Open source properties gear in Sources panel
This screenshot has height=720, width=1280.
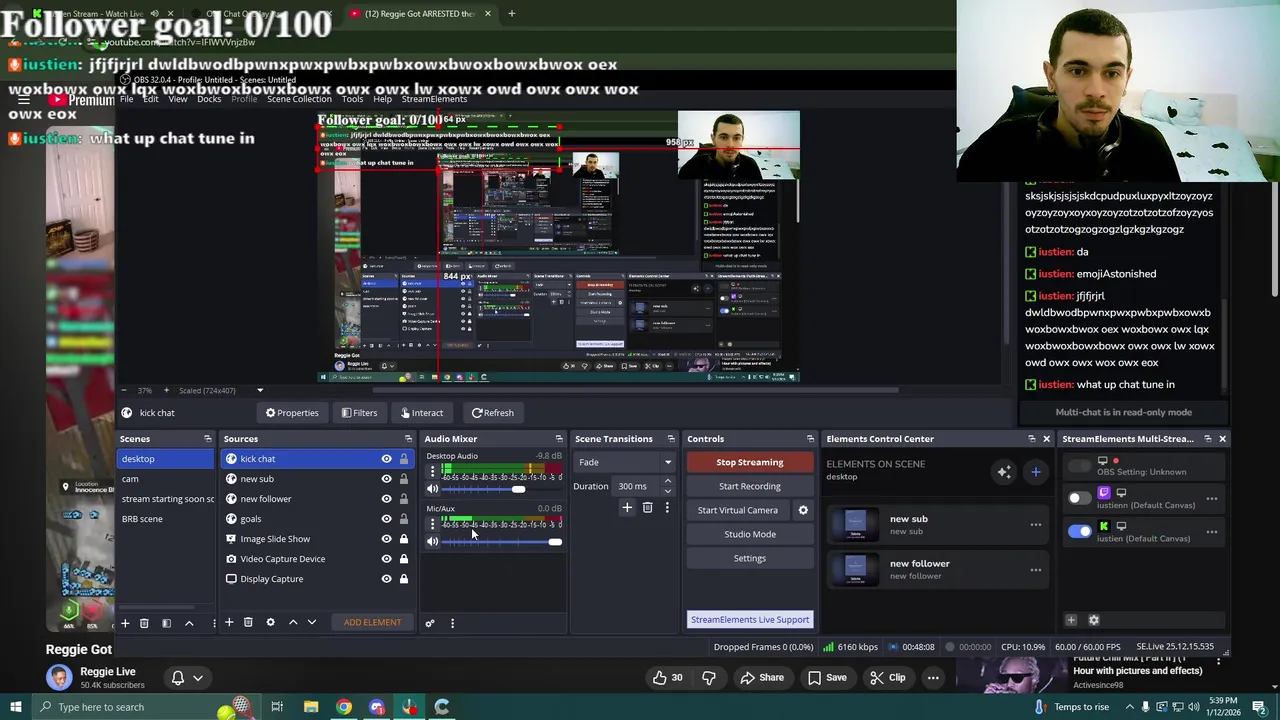270,622
